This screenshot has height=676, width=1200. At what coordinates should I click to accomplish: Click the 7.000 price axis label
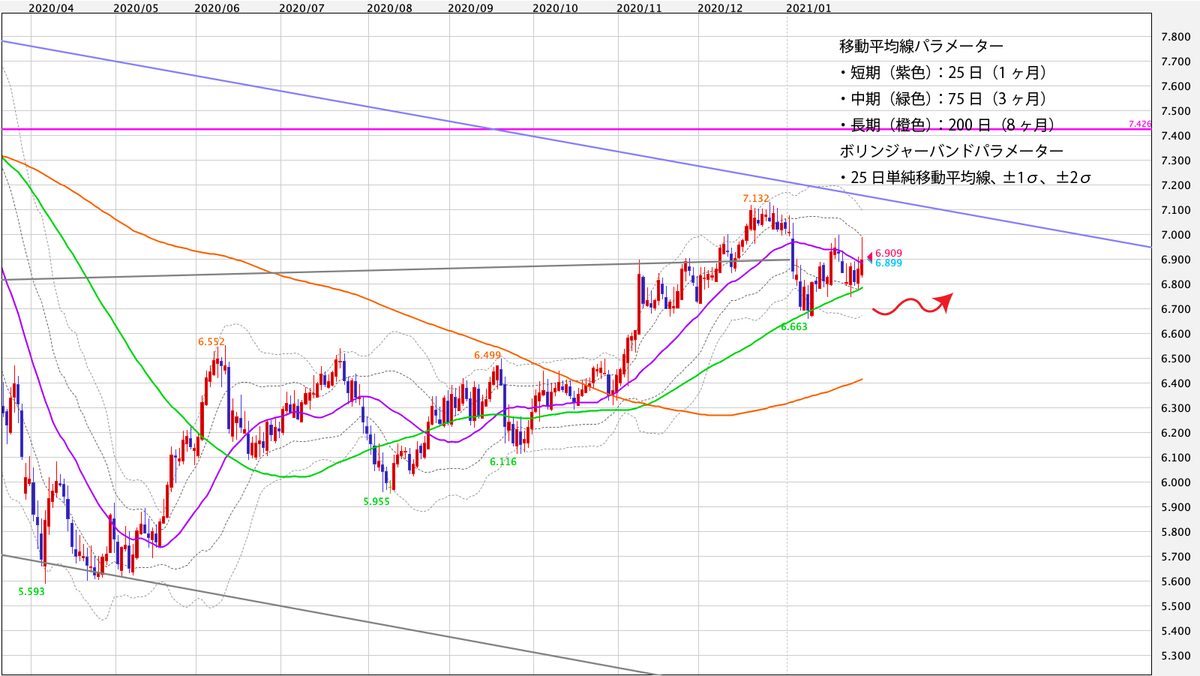(1174, 235)
